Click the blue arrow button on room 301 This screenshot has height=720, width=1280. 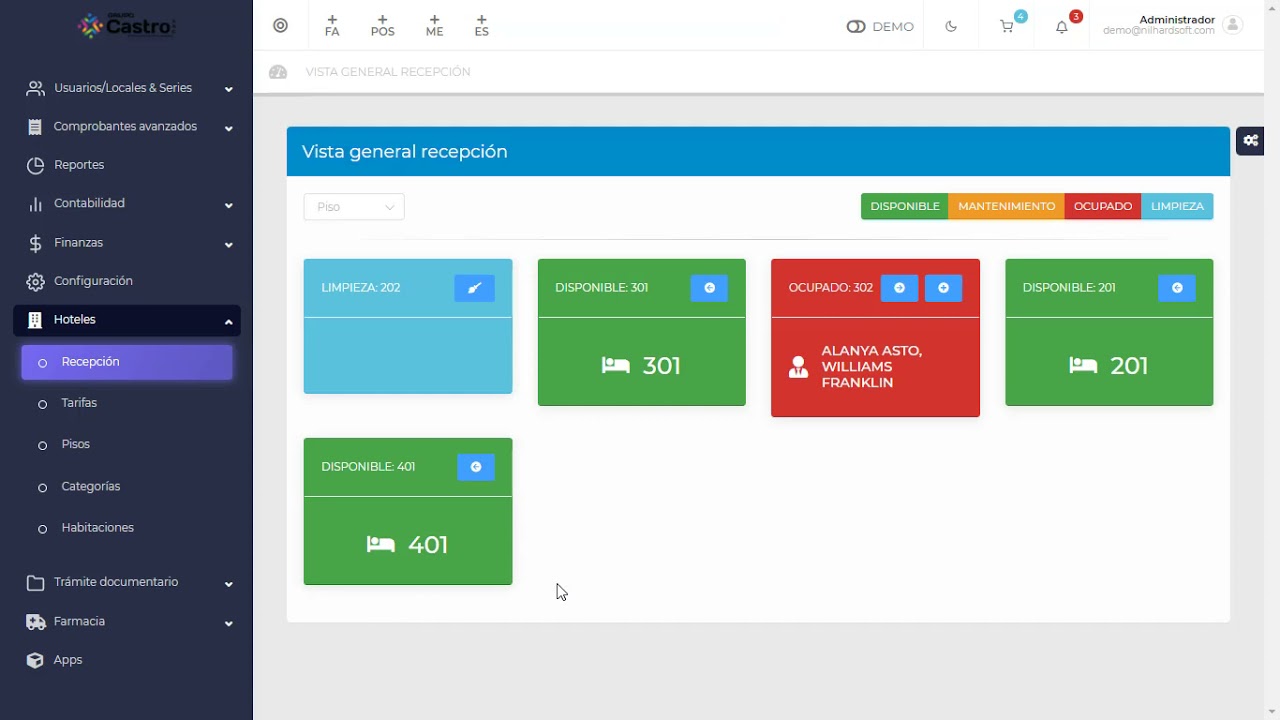(x=709, y=288)
